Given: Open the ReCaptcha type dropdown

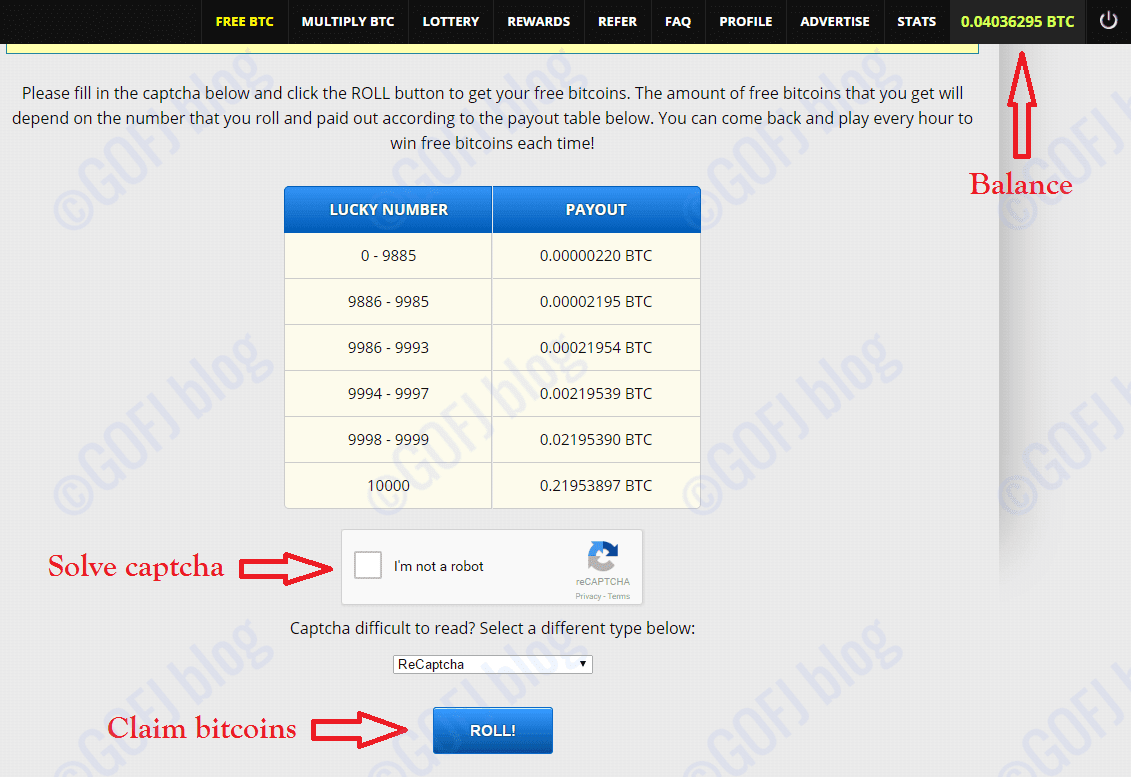Looking at the screenshot, I should [x=493, y=664].
